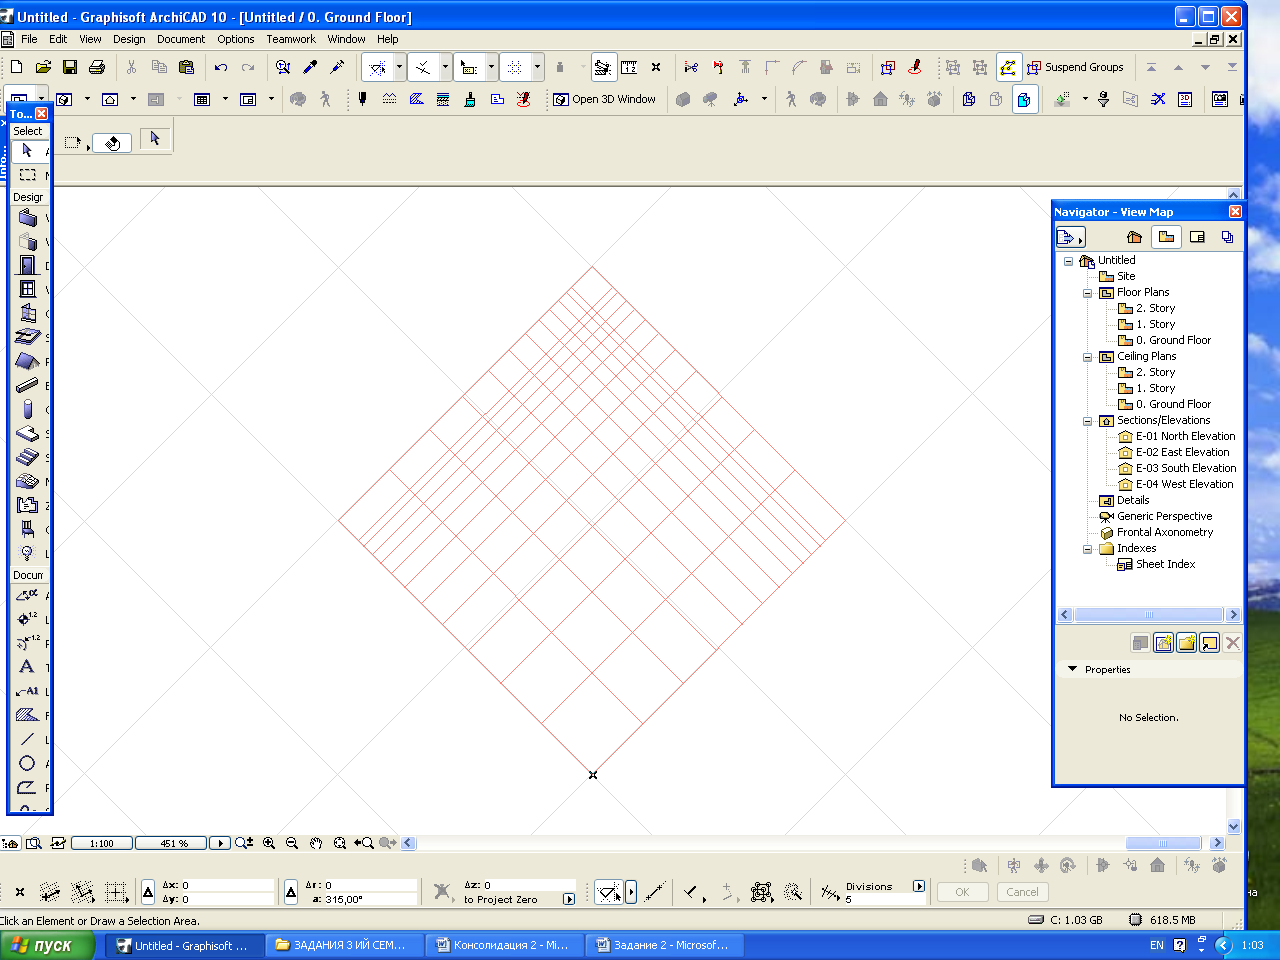Viewport: 1280px width, 960px height.
Task: Open the File menu
Action: point(29,39)
